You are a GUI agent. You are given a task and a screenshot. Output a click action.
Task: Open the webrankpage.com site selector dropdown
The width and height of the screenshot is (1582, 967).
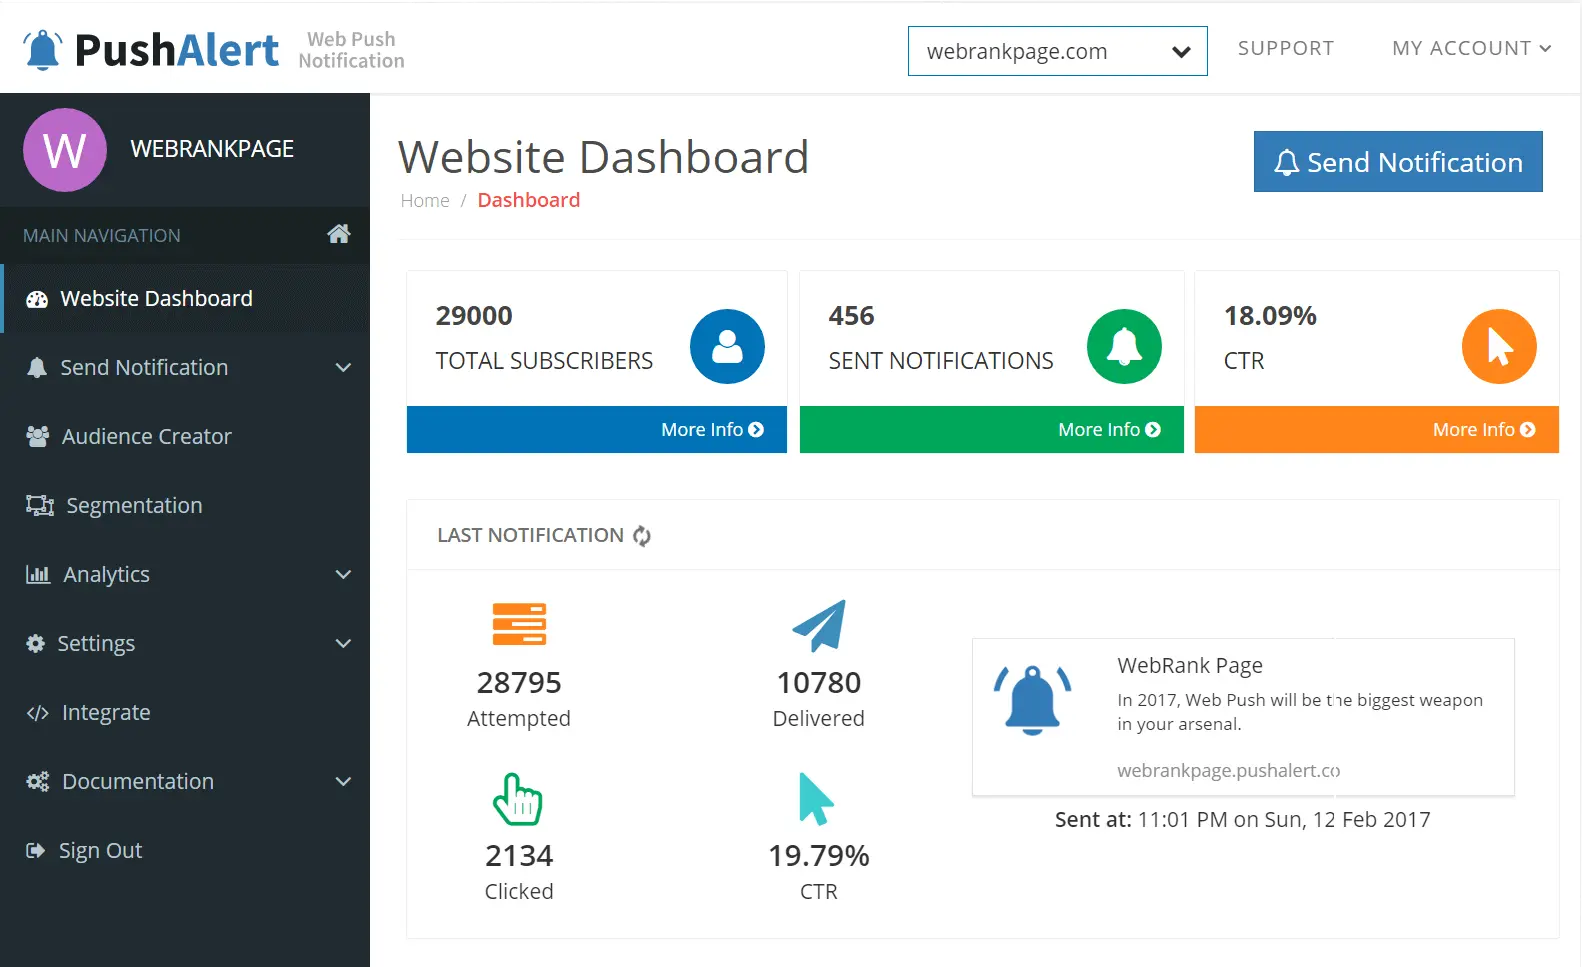coord(1057,51)
